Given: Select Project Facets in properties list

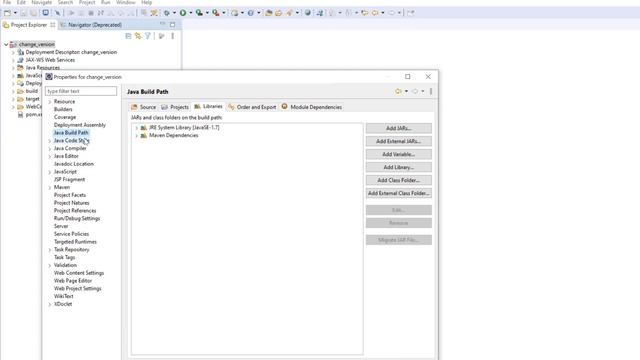Looking at the screenshot, I should click(x=70, y=195).
